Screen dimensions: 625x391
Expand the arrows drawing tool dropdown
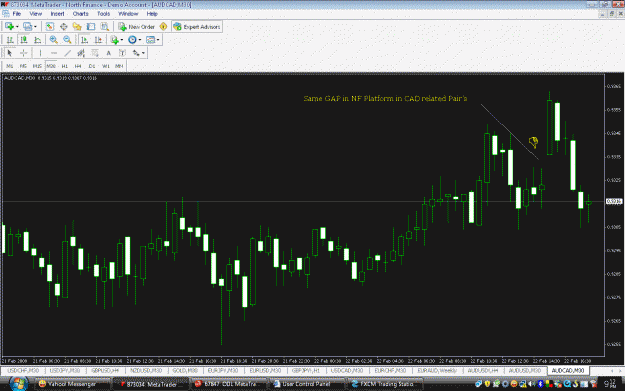[x=143, y=53]
